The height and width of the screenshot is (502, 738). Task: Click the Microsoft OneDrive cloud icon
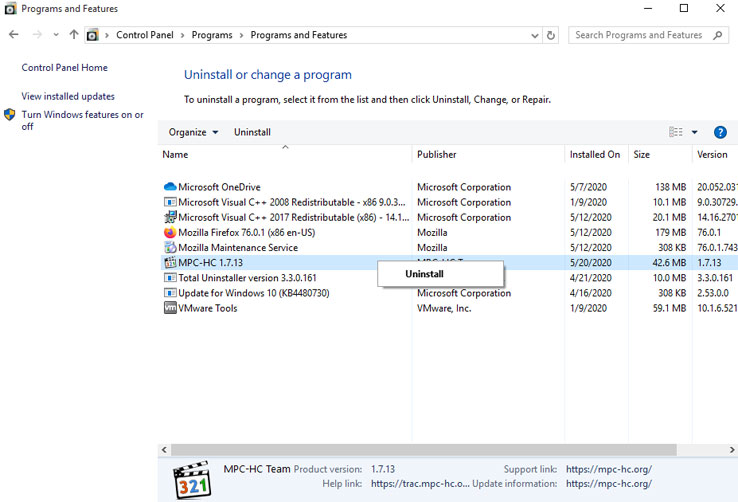tap(170, 187)
